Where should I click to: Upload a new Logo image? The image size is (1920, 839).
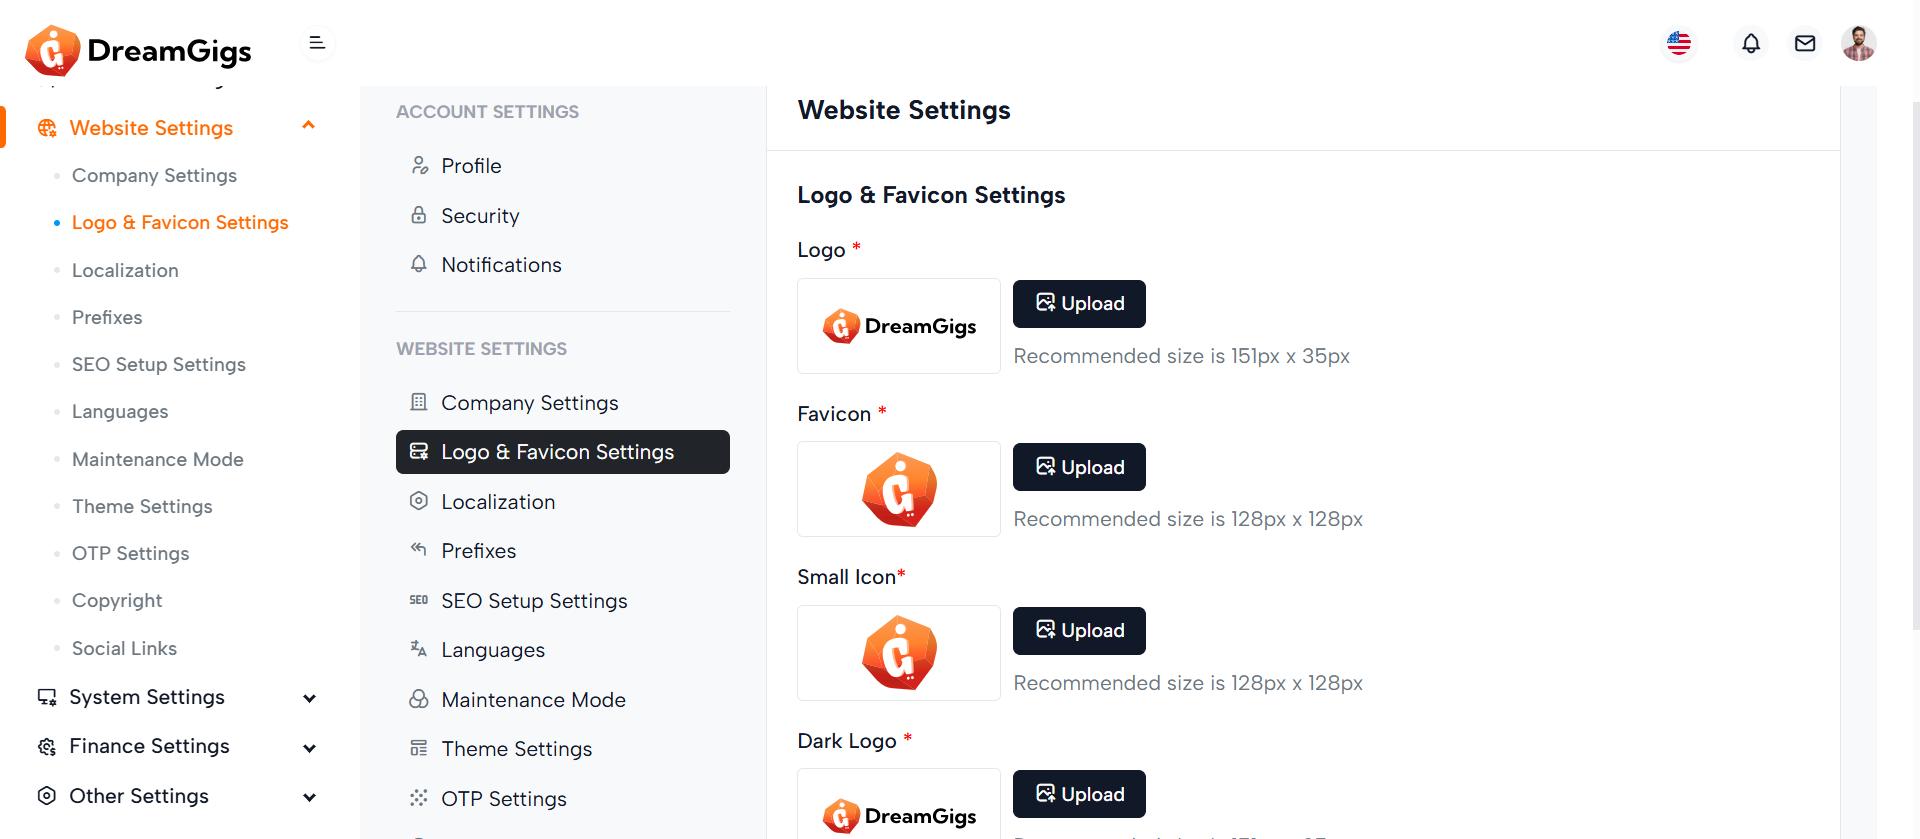pos(1079,304)
